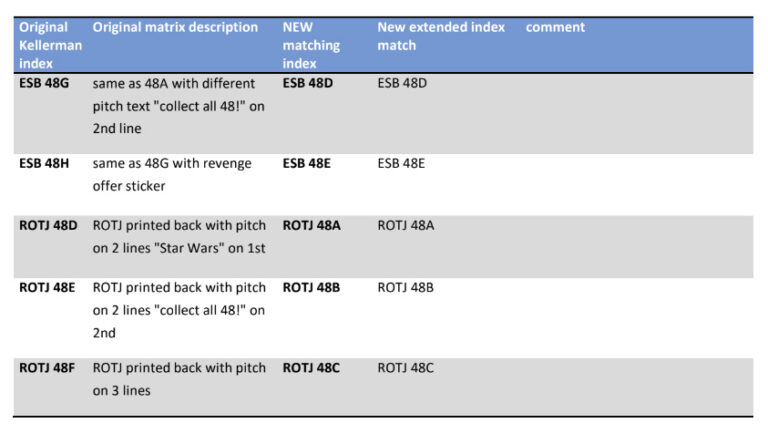Screen dimensions: 768x434
Task: Select the 'NEW matching index' header
Action: 311,45
